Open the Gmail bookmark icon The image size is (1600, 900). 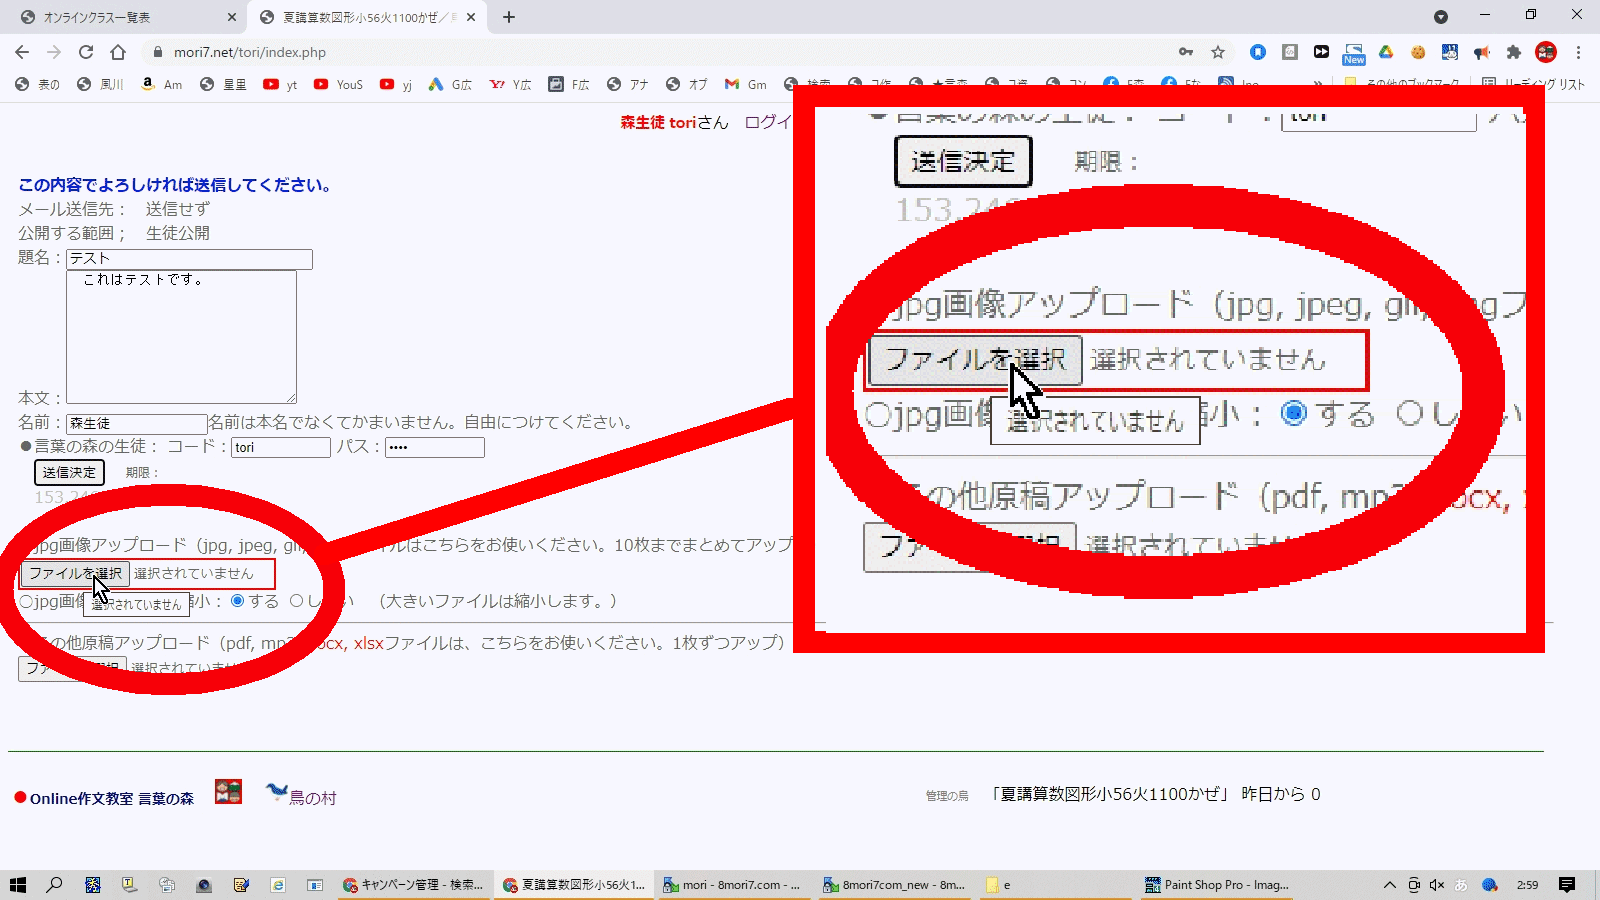(732, 84)
